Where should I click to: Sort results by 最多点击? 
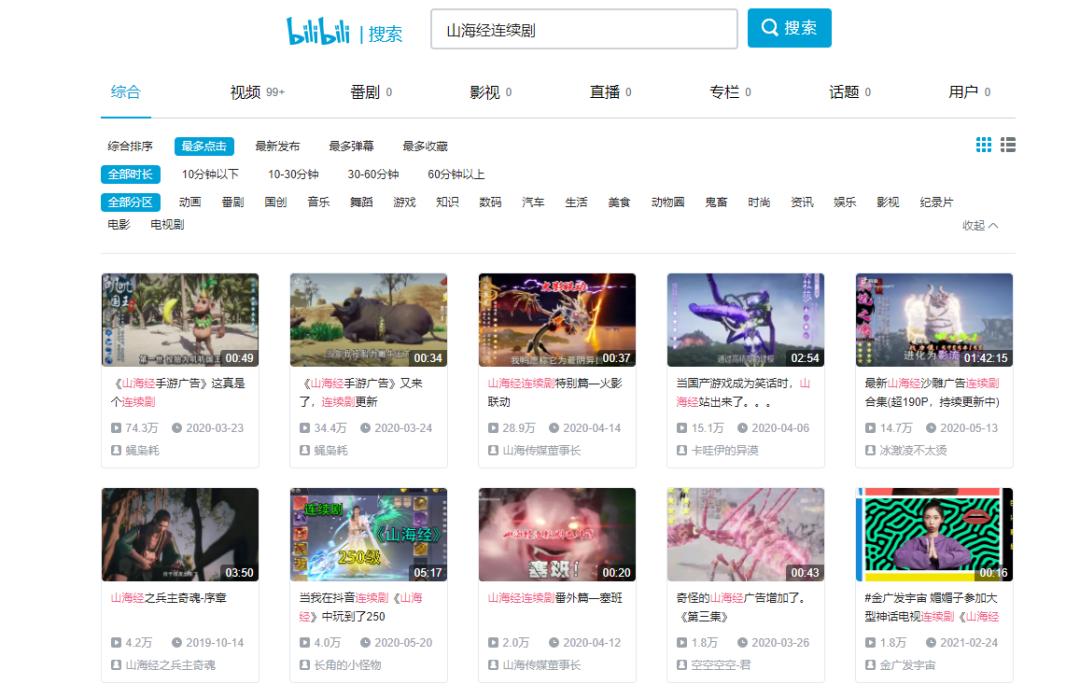pos(204,146)
